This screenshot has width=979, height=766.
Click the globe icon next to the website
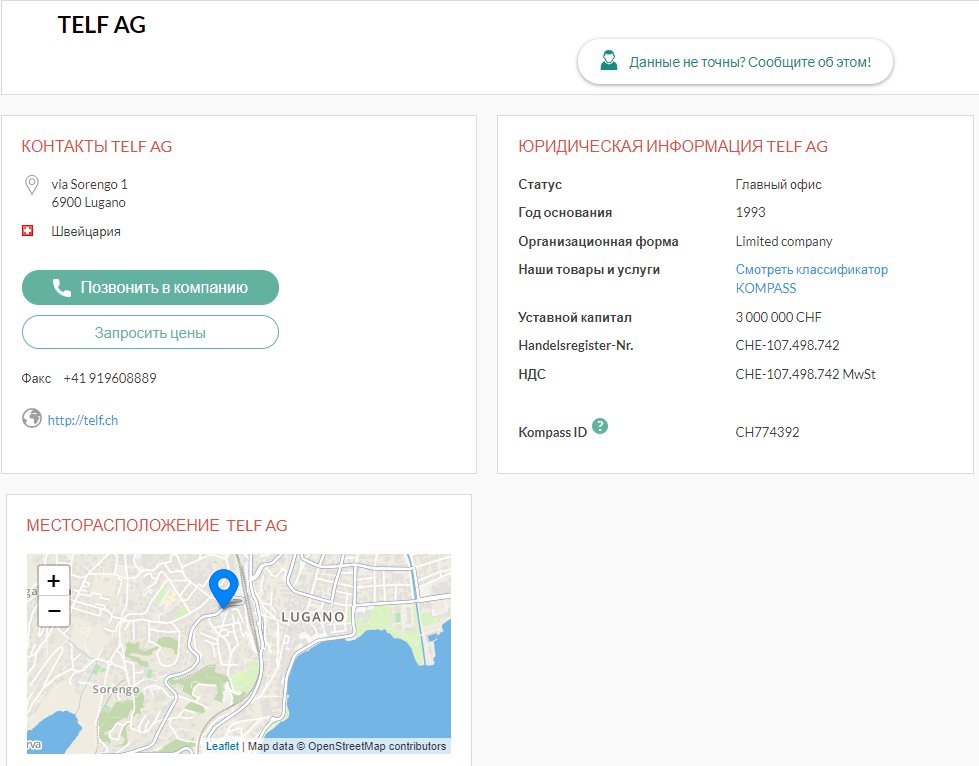pyautogui.click(x=31, y=418)
